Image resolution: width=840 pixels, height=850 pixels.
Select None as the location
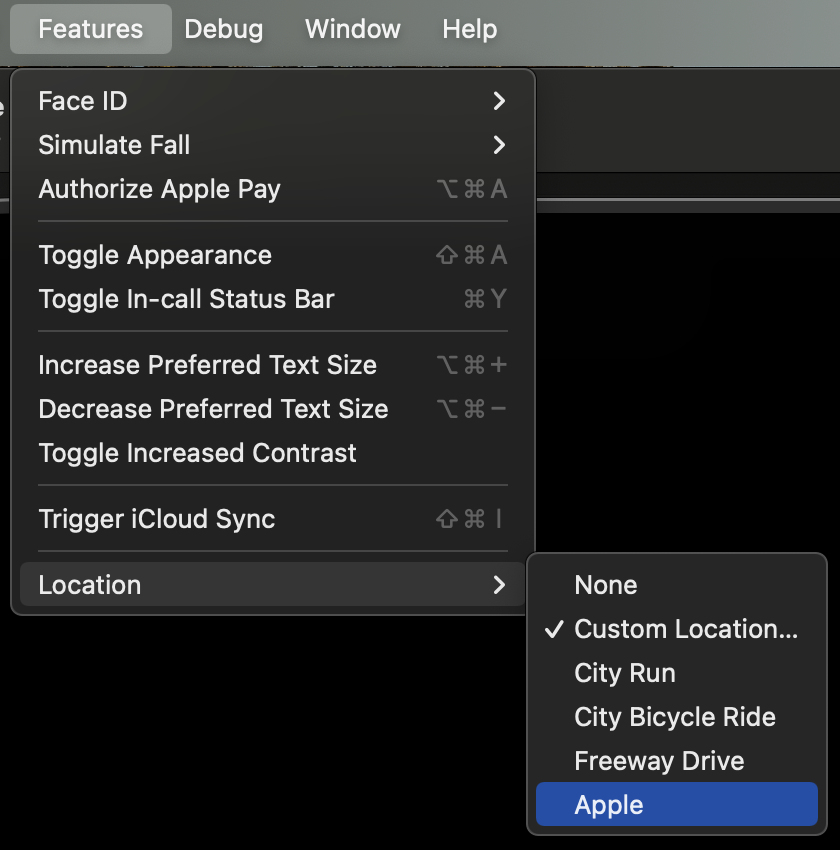pos(677,585)
